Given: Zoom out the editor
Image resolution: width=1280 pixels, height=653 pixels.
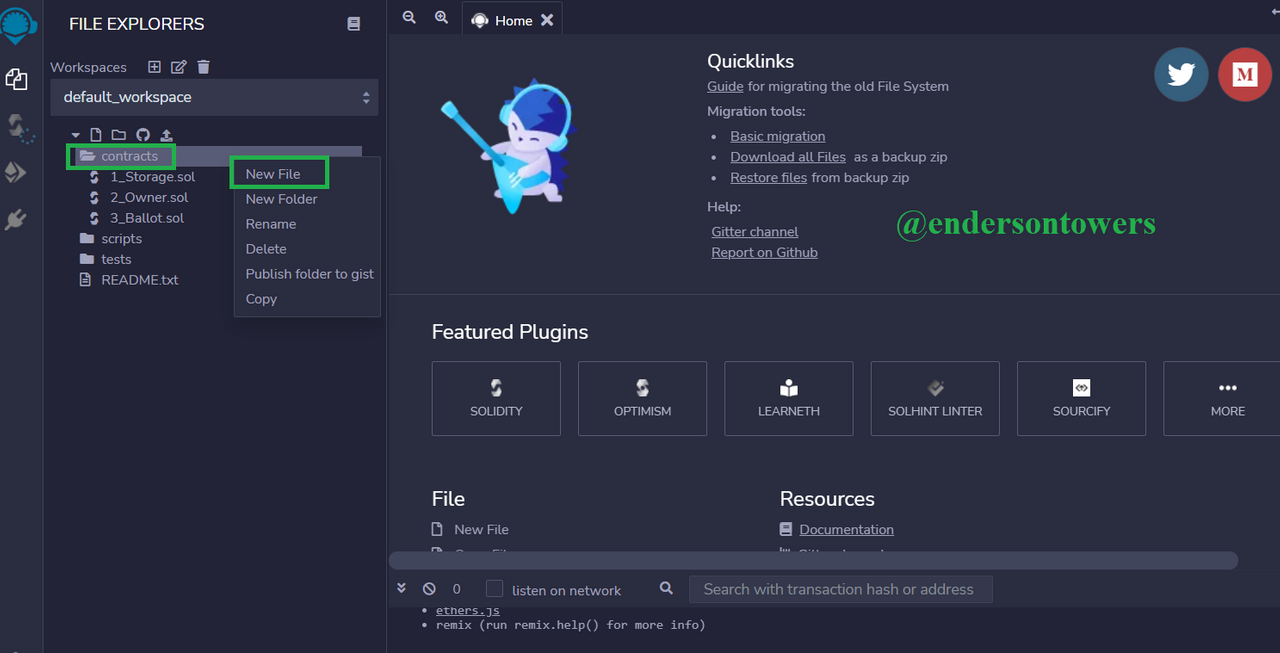Looking at the screenshot, I should [409, 18].
